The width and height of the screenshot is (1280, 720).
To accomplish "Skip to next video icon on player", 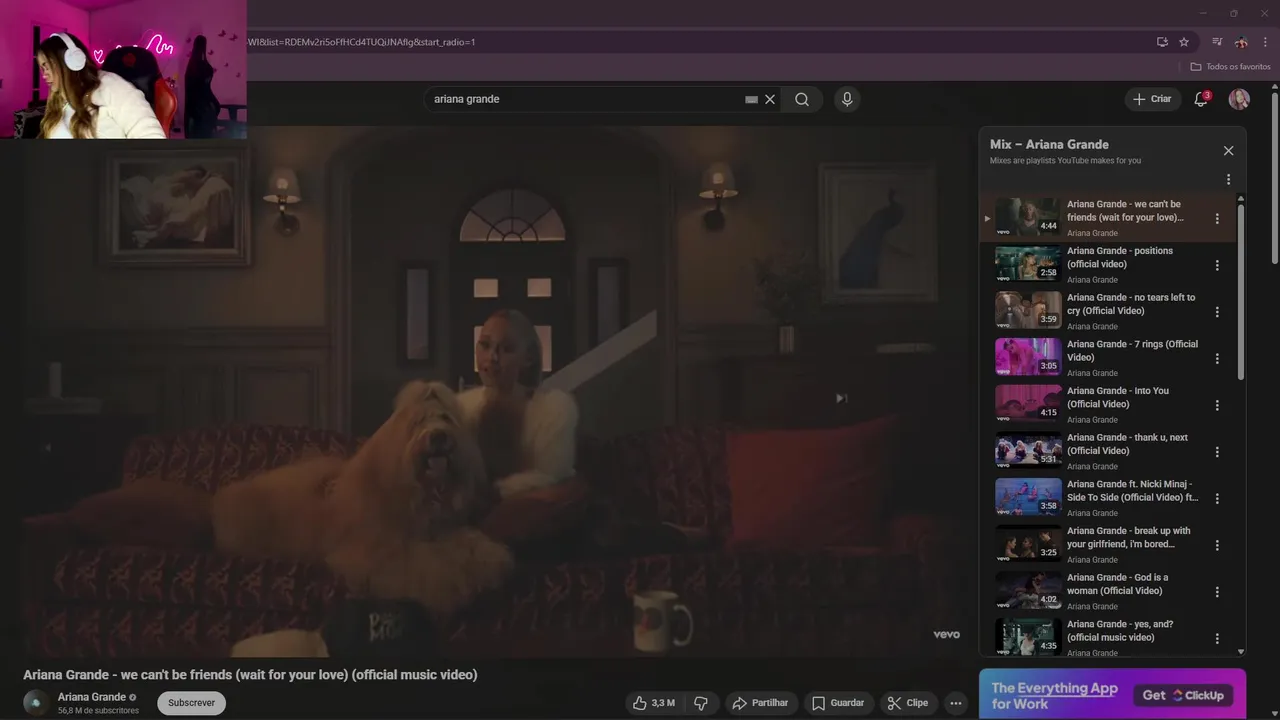I will (841, 398).
